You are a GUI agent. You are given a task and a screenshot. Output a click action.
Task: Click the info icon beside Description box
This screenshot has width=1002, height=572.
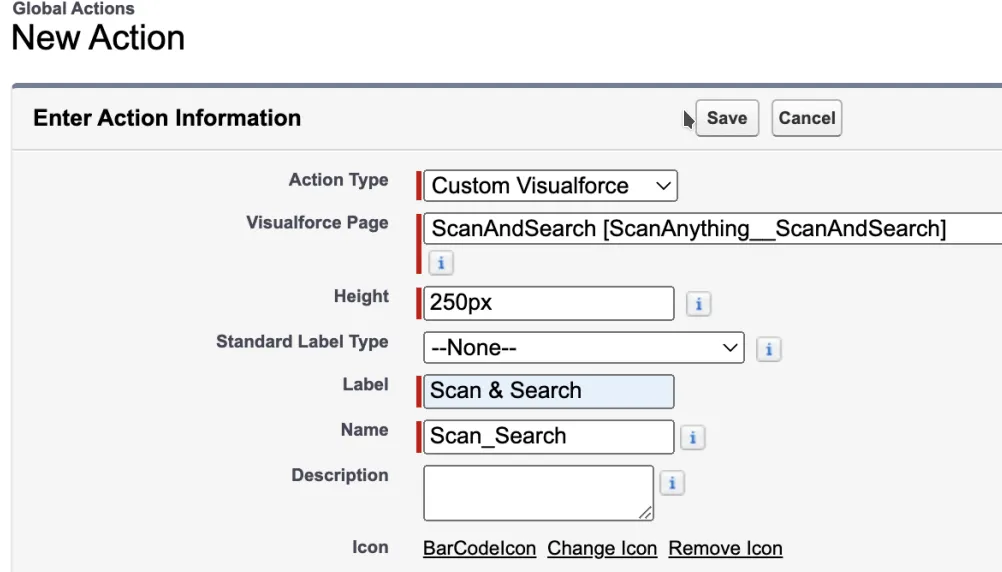[672, 483]
